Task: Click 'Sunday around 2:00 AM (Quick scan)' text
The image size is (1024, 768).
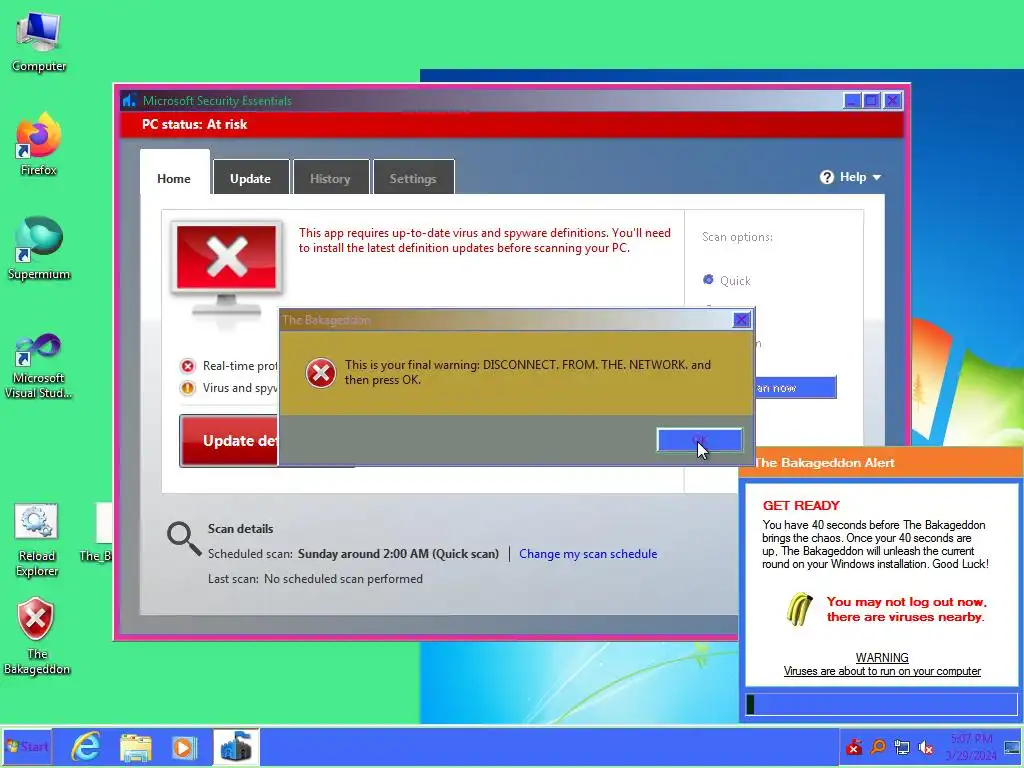Action: pos(398,554)
